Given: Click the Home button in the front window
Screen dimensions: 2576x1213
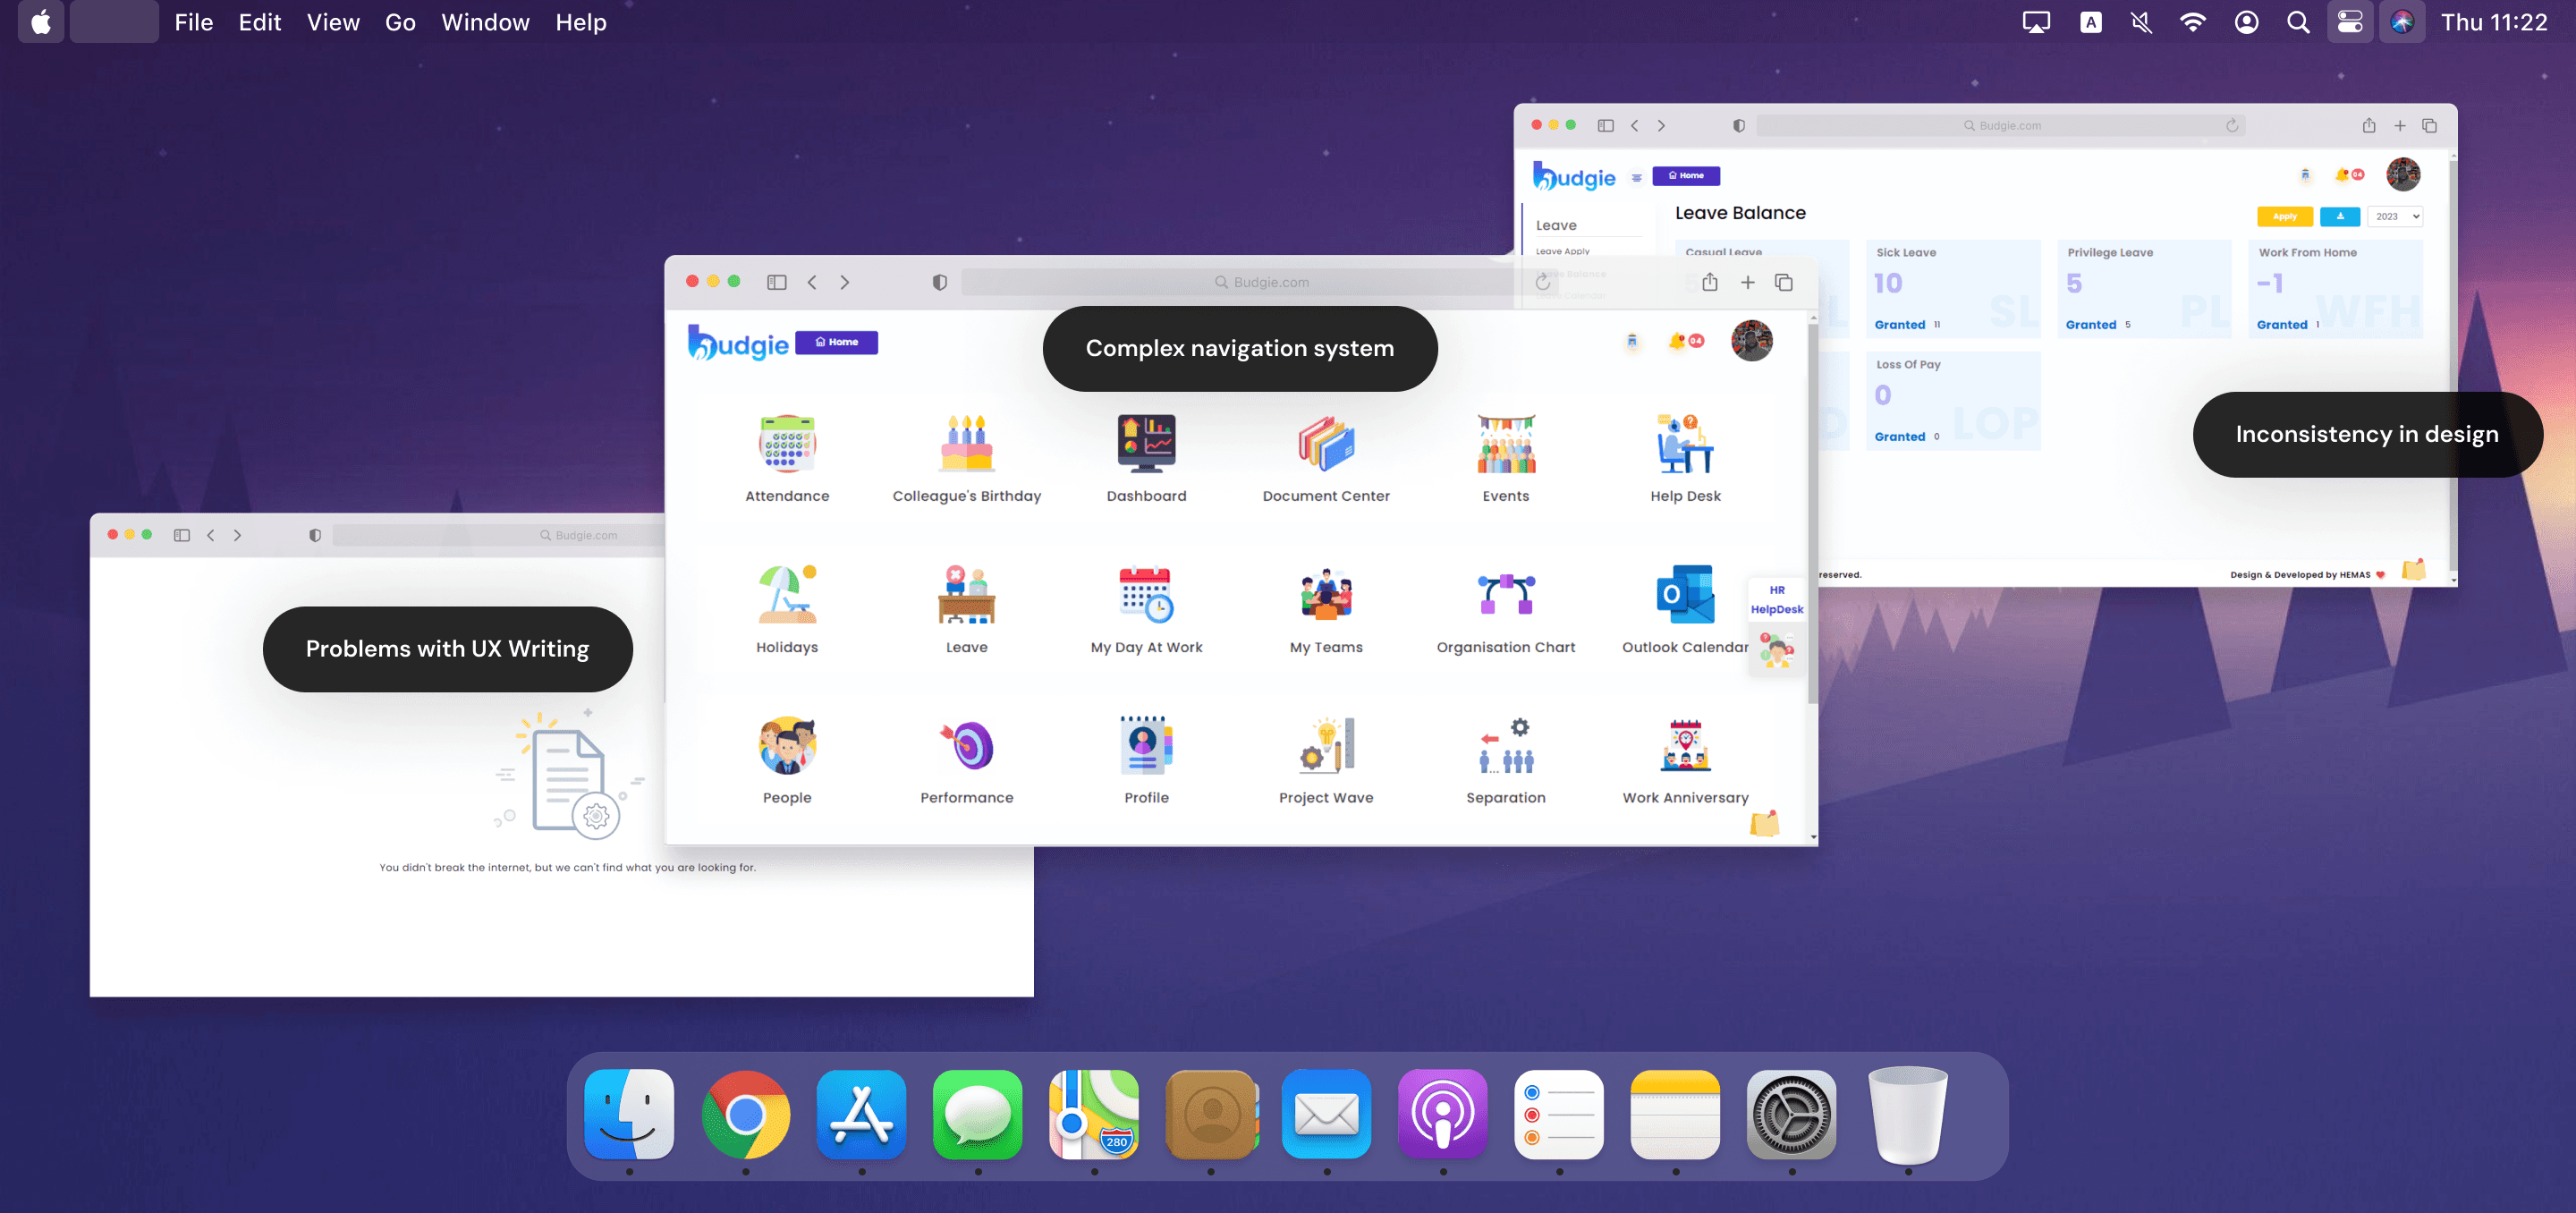Looking at the screenshot, I should click(836, 342).
